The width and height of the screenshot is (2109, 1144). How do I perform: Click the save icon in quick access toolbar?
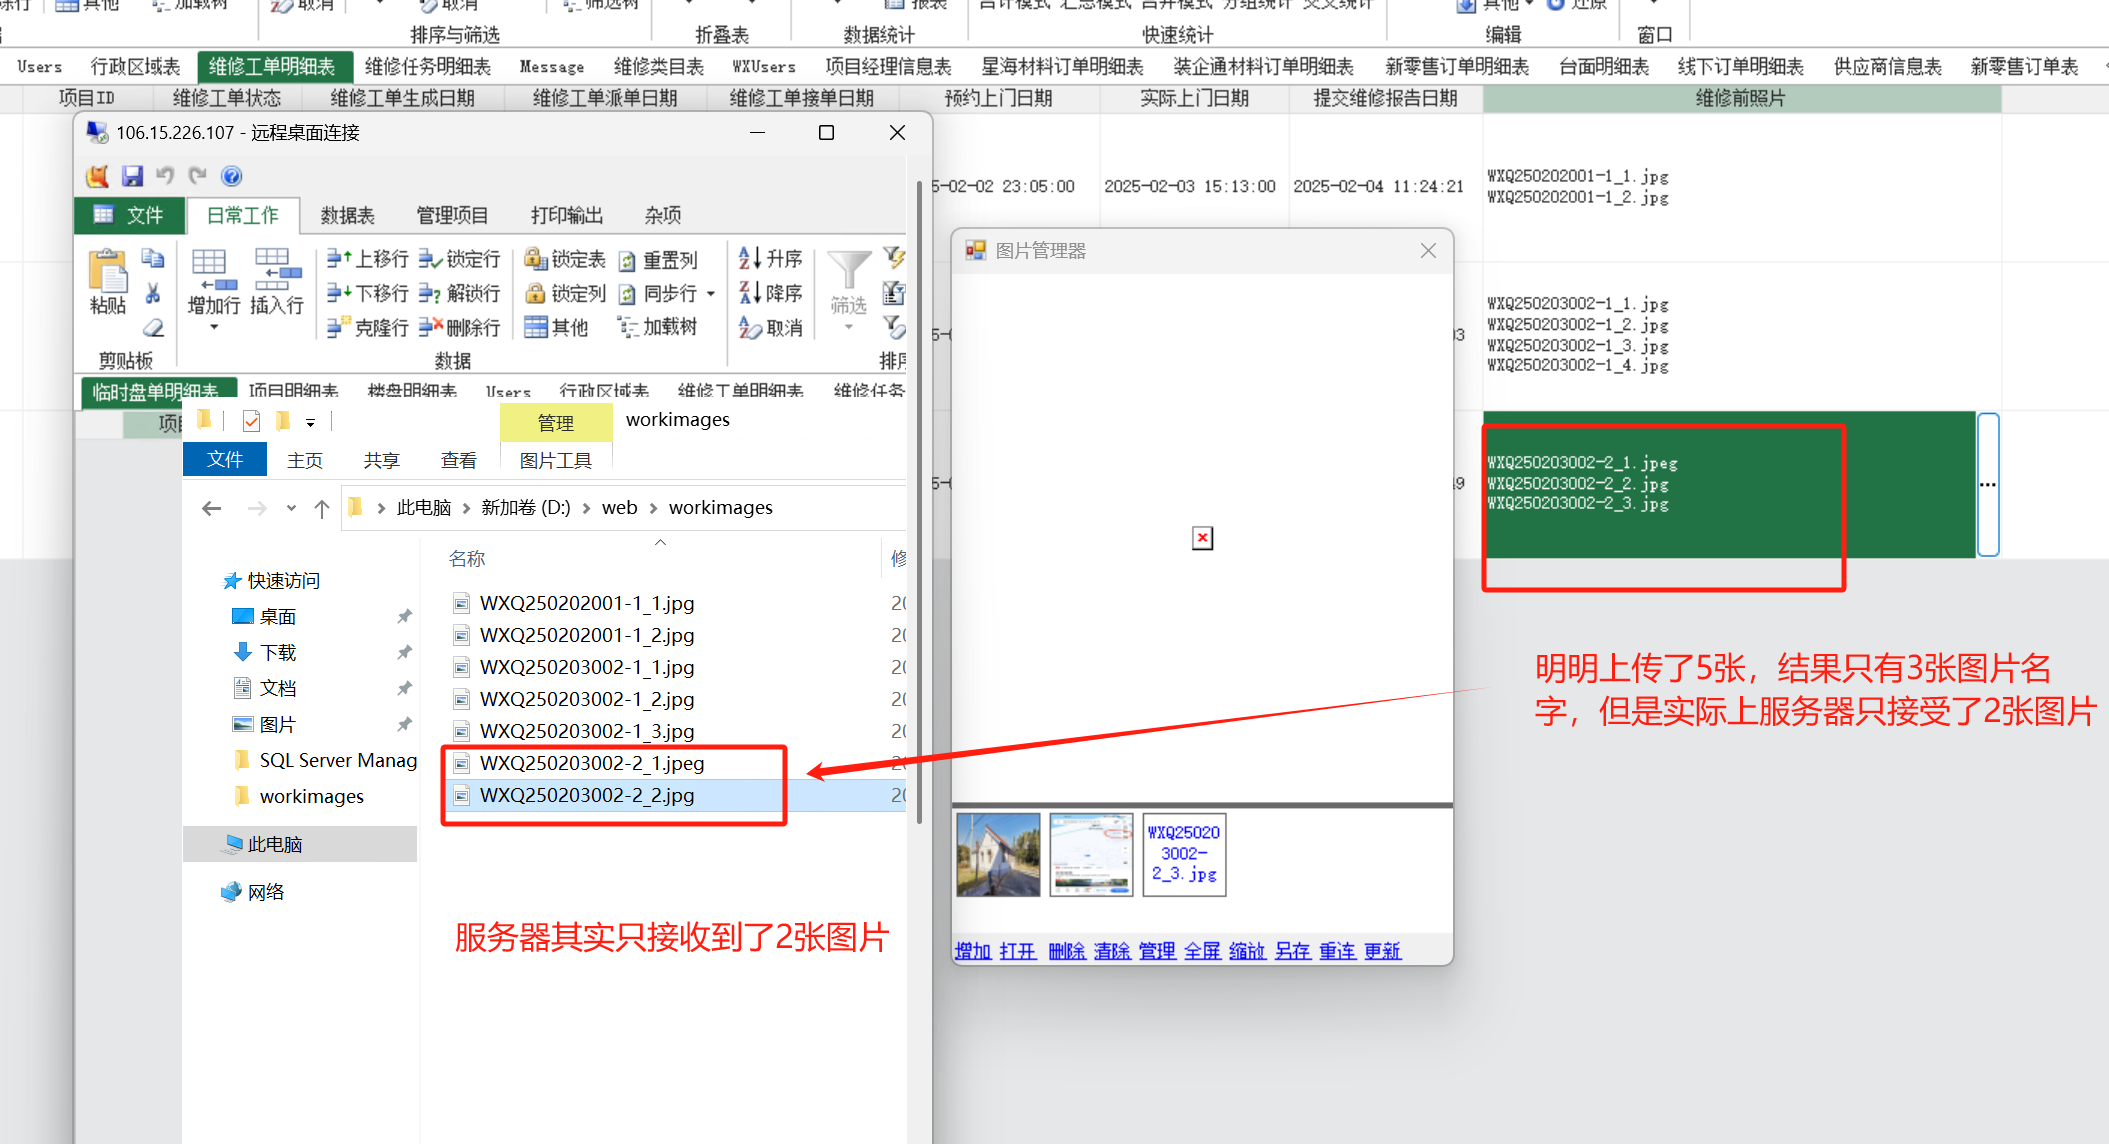pyautogui.click(x=132, y=176)
